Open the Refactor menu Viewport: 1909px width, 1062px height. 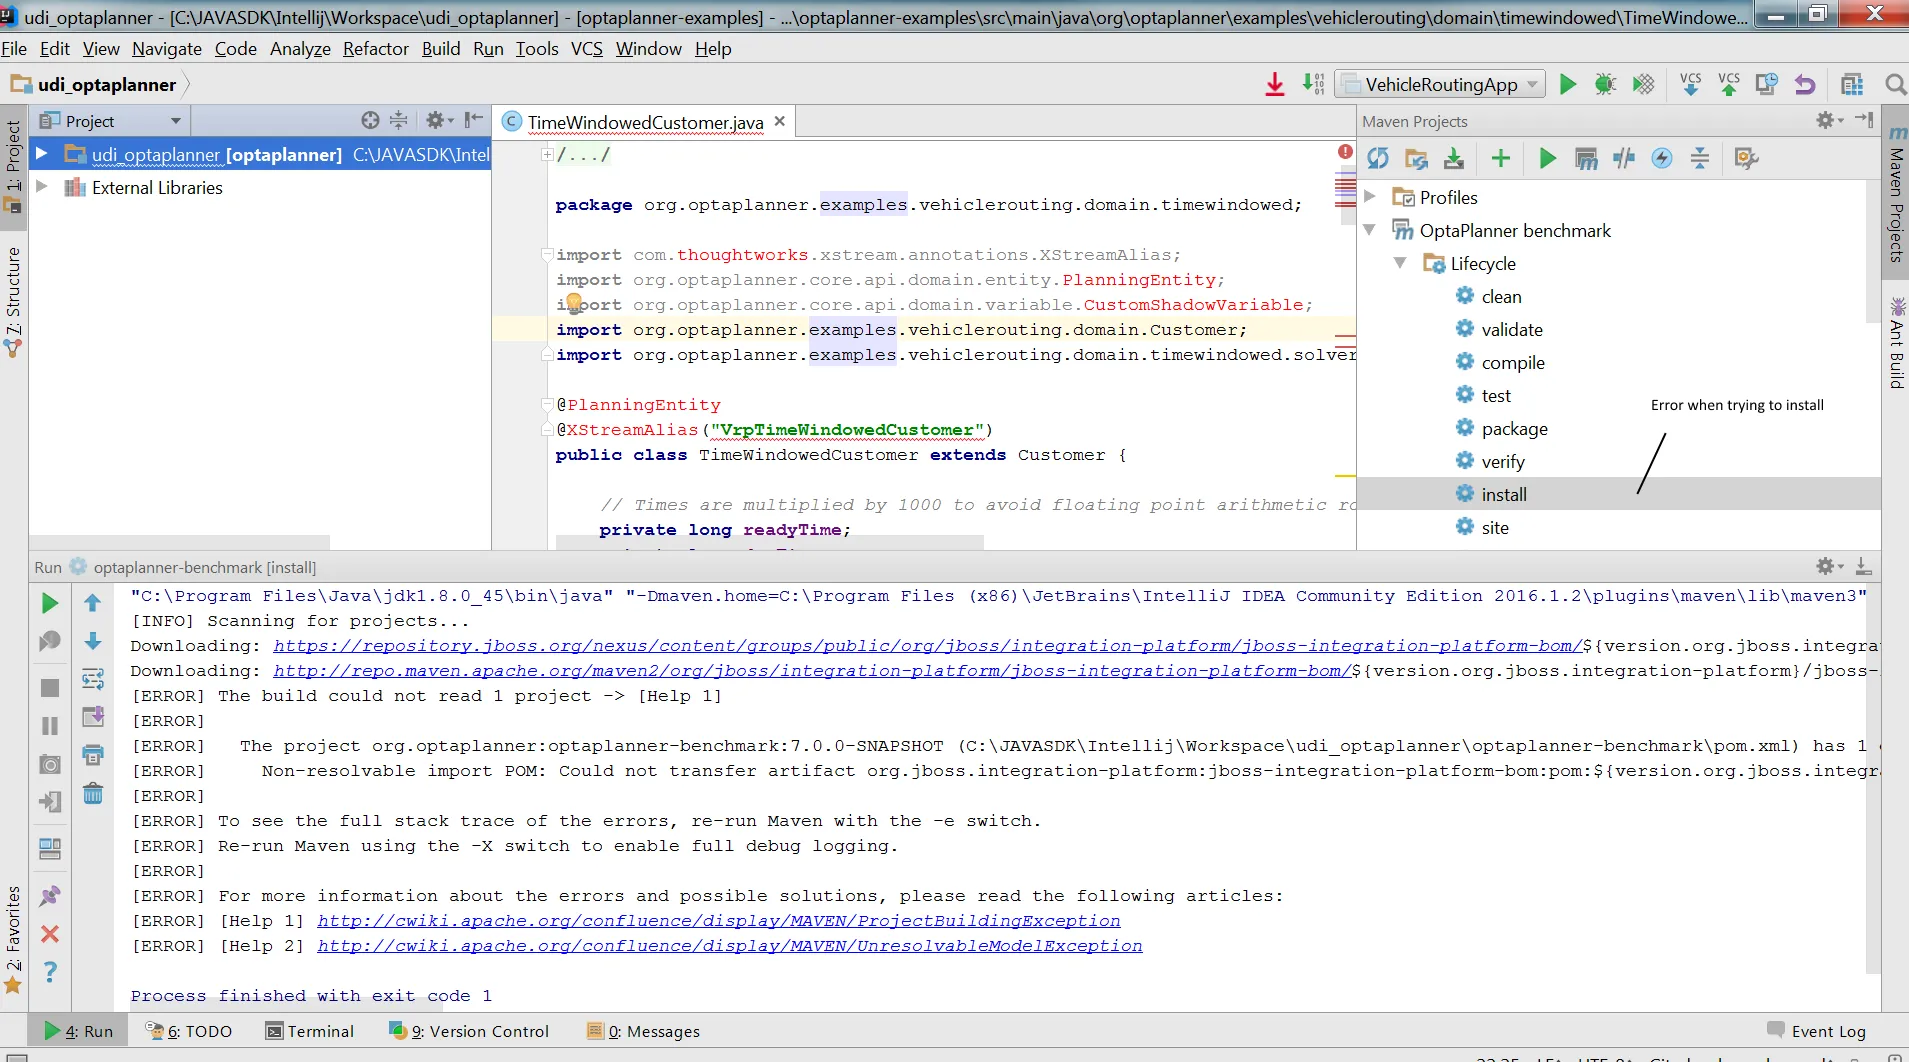pyautogui.click(x=376, y=49)
